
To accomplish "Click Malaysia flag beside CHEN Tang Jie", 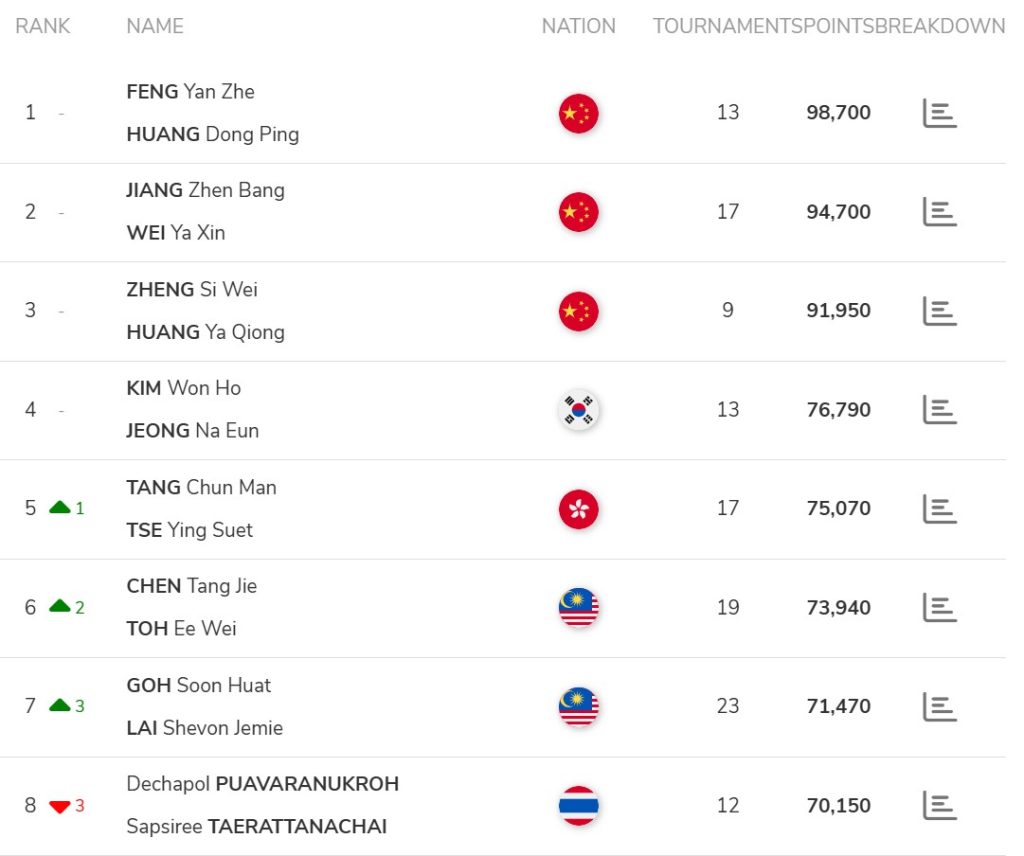I will pyautogui.click(x=579, y=608).
